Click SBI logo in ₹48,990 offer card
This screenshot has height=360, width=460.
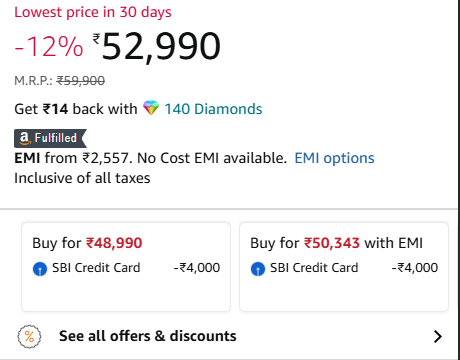(x=40, y=269)
